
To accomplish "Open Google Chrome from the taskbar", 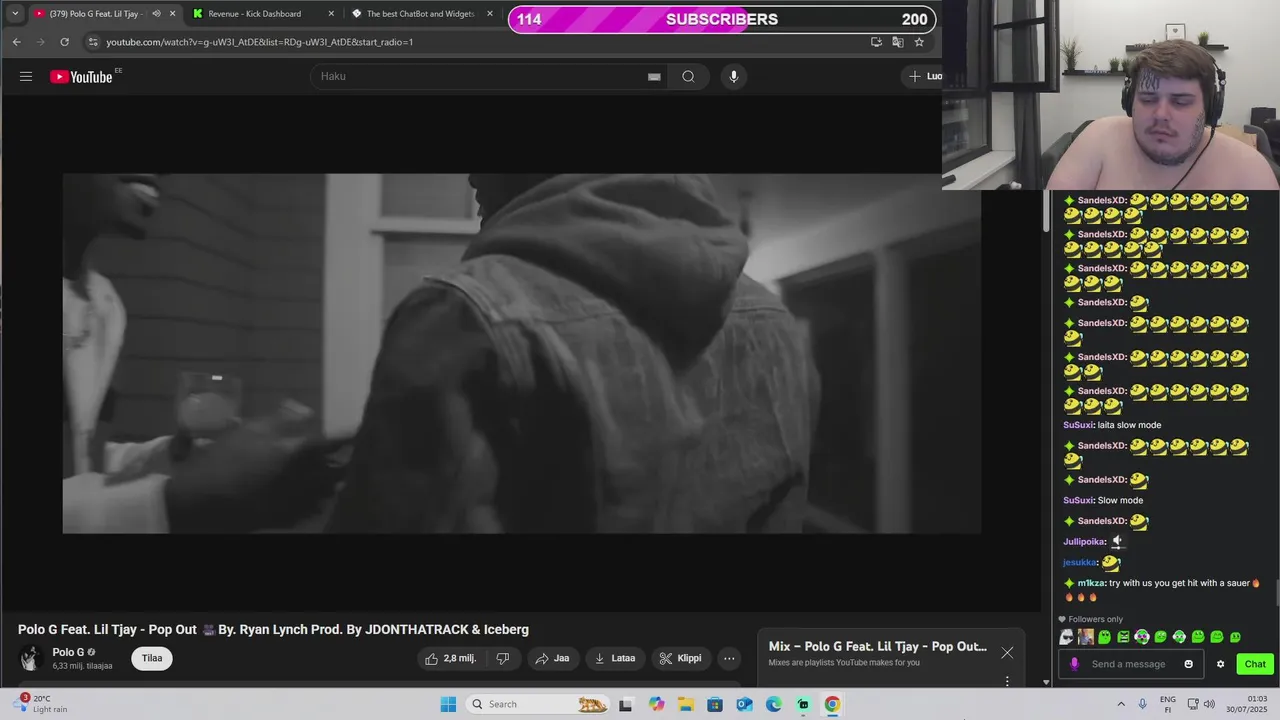I will [x=832, y=704].
